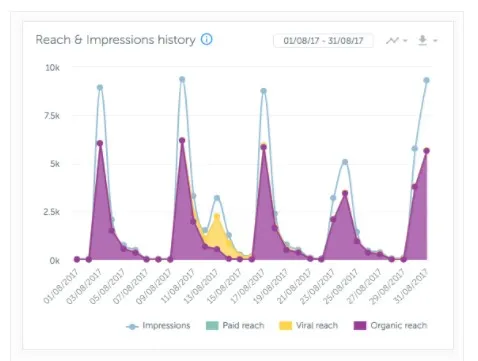Click the Reach & Impressions history title
The image size is (478, 361).
(116, 40)
